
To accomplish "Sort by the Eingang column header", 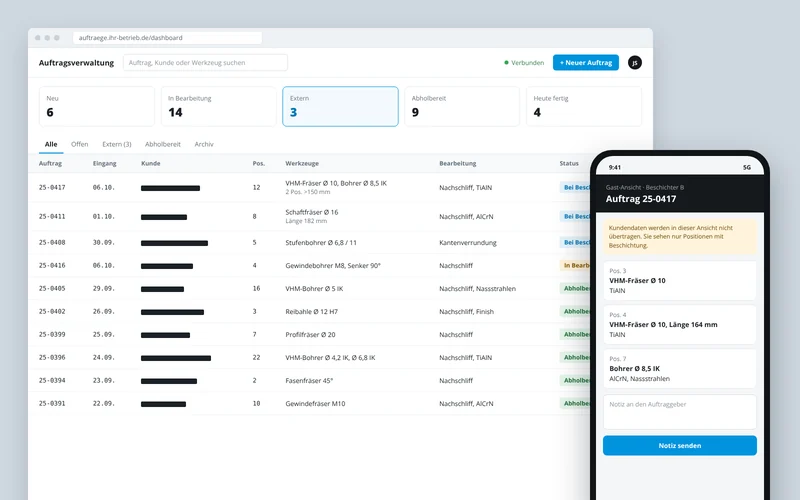I will 105,163.
